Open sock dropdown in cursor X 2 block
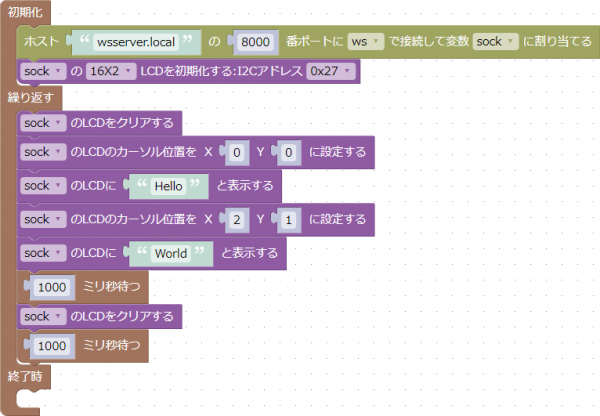Viewport: 600px width, 416px height. coord(43,219)
